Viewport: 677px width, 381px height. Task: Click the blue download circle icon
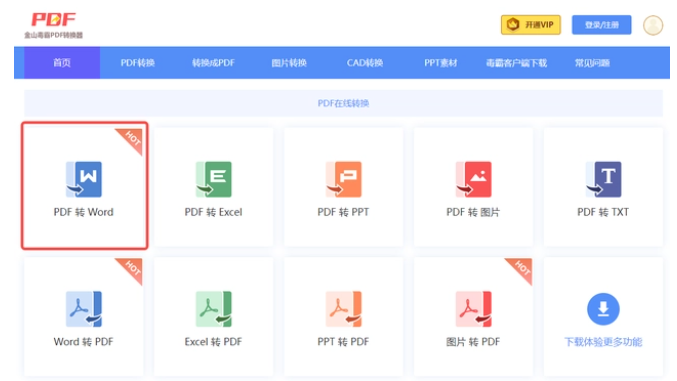click(x=603, y=309)
